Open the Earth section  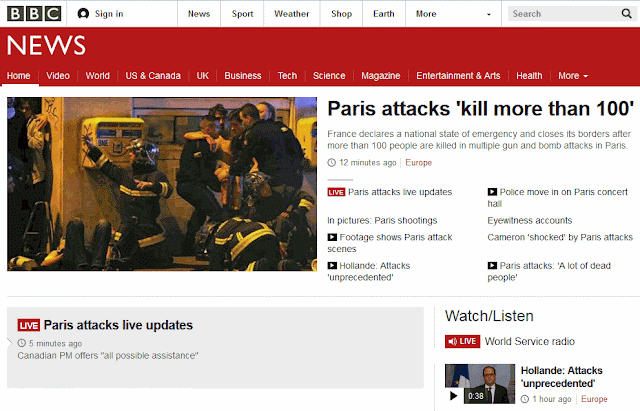pyautogui.click(x=384, y=14)
